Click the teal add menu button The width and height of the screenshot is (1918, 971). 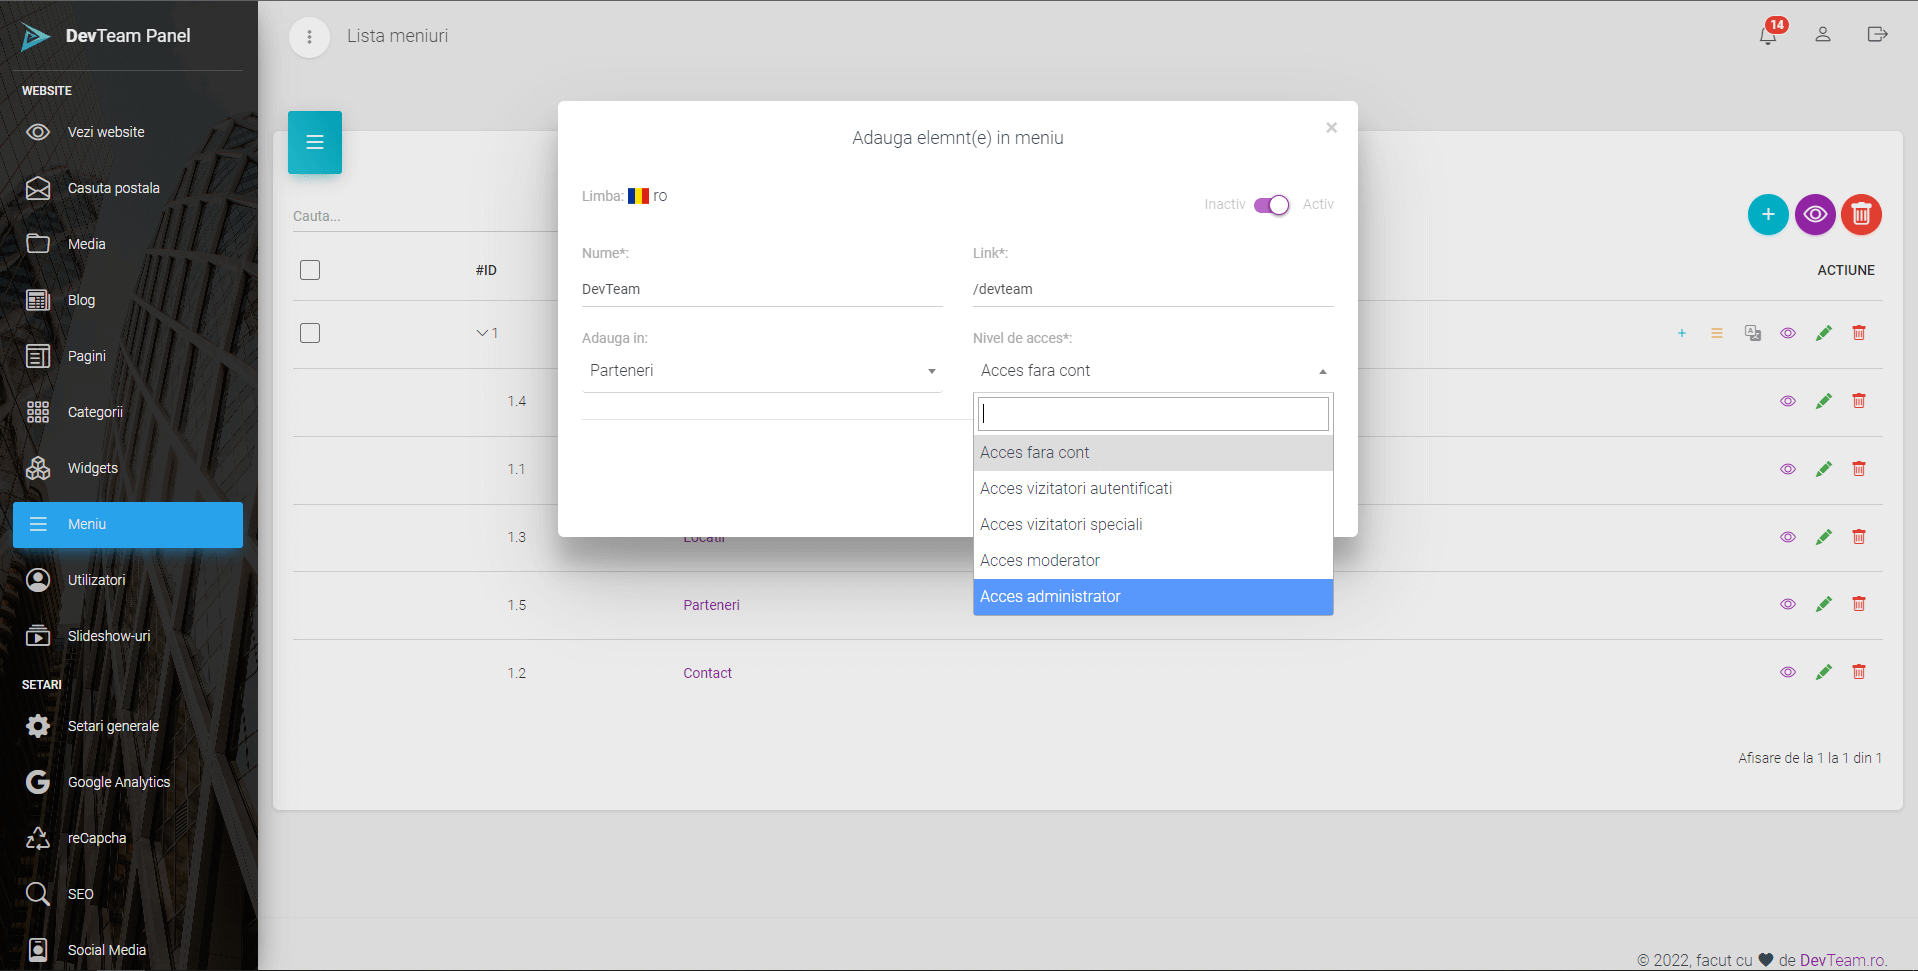[x=1767, y=215]
